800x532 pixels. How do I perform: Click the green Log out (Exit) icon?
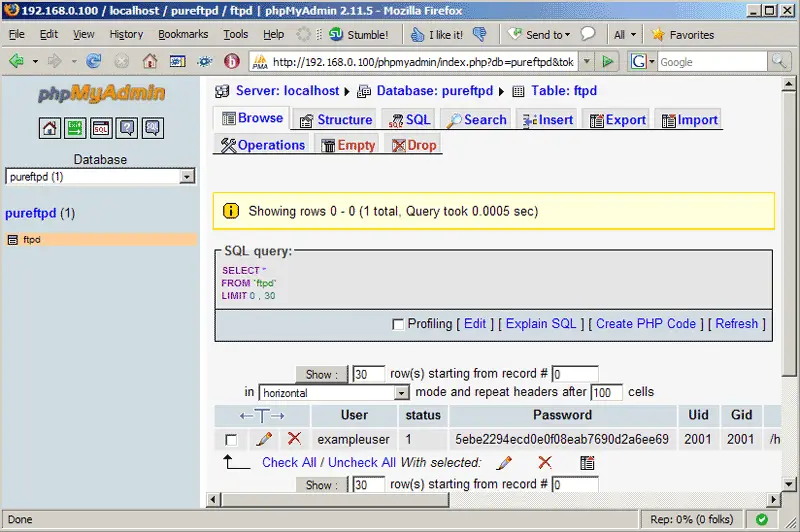(75, 128)
